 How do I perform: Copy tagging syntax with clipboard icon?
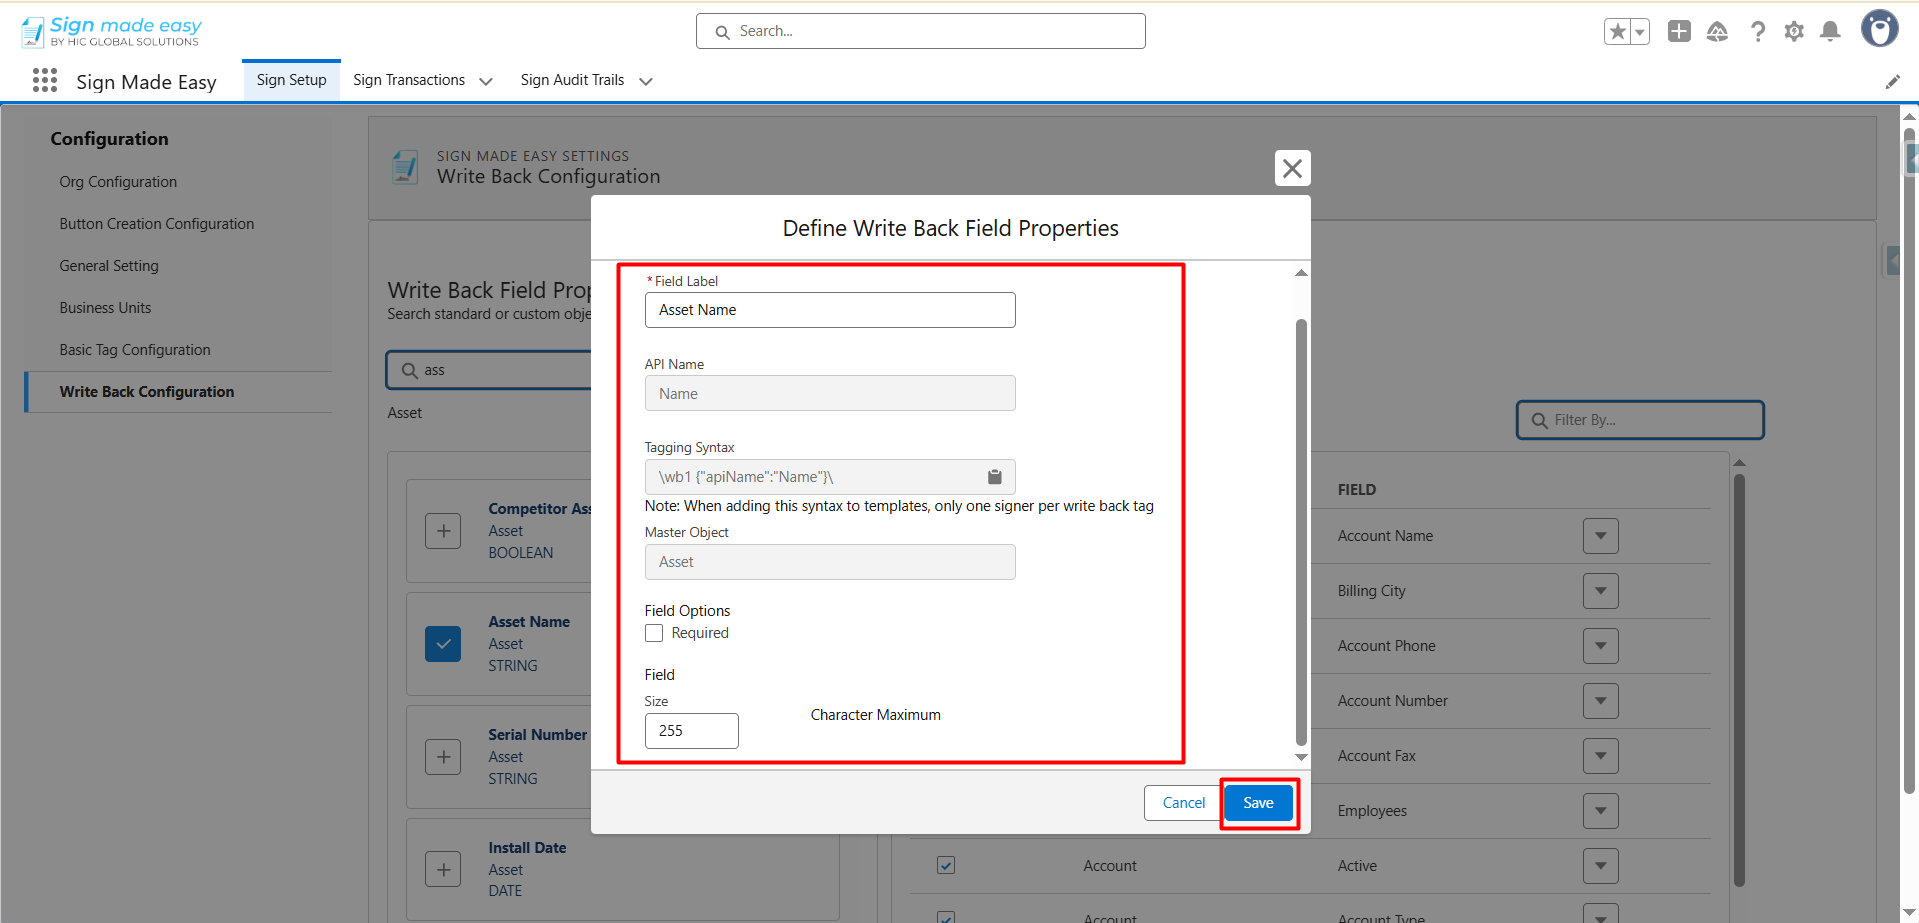tap(994, 477)
